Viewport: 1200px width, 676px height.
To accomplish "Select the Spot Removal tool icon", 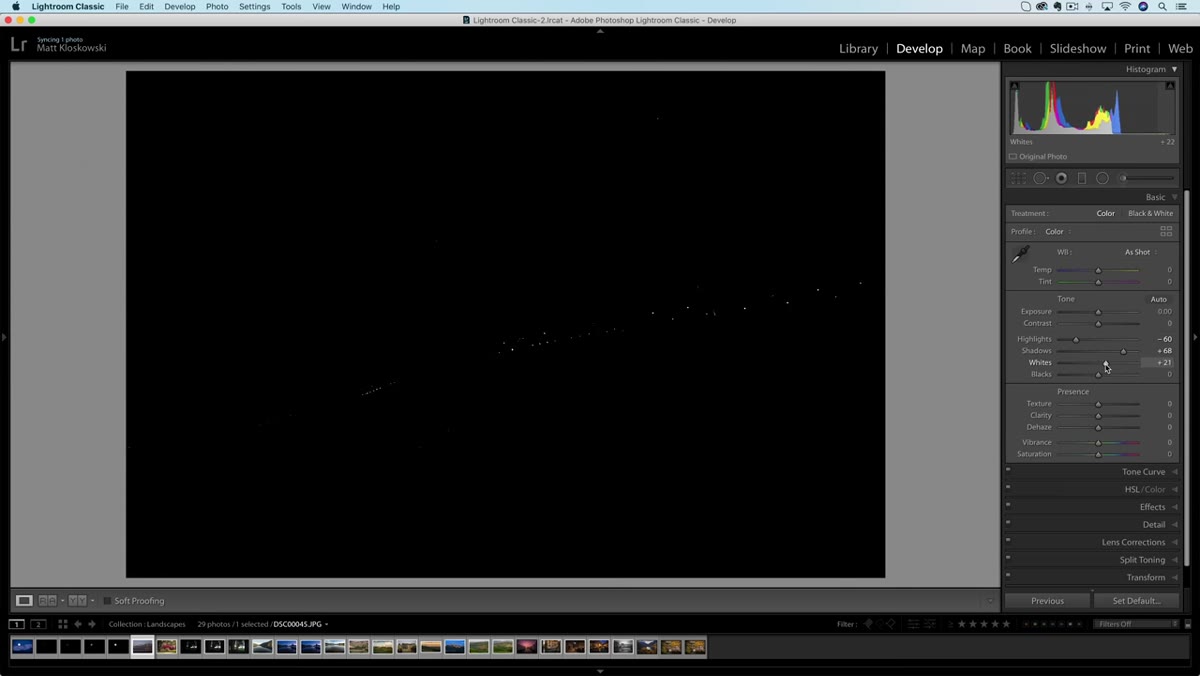I will [x=1040, y=178].
